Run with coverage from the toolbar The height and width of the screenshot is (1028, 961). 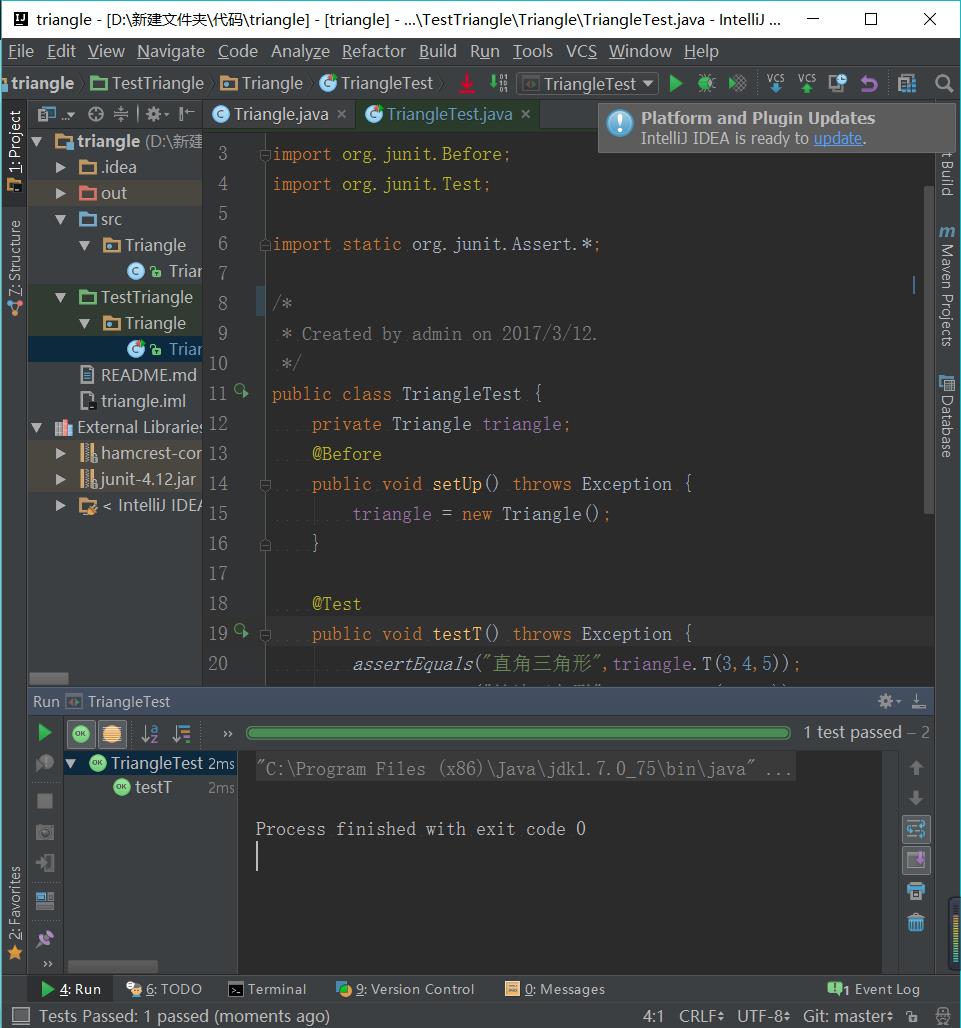[x=737, y=83]
